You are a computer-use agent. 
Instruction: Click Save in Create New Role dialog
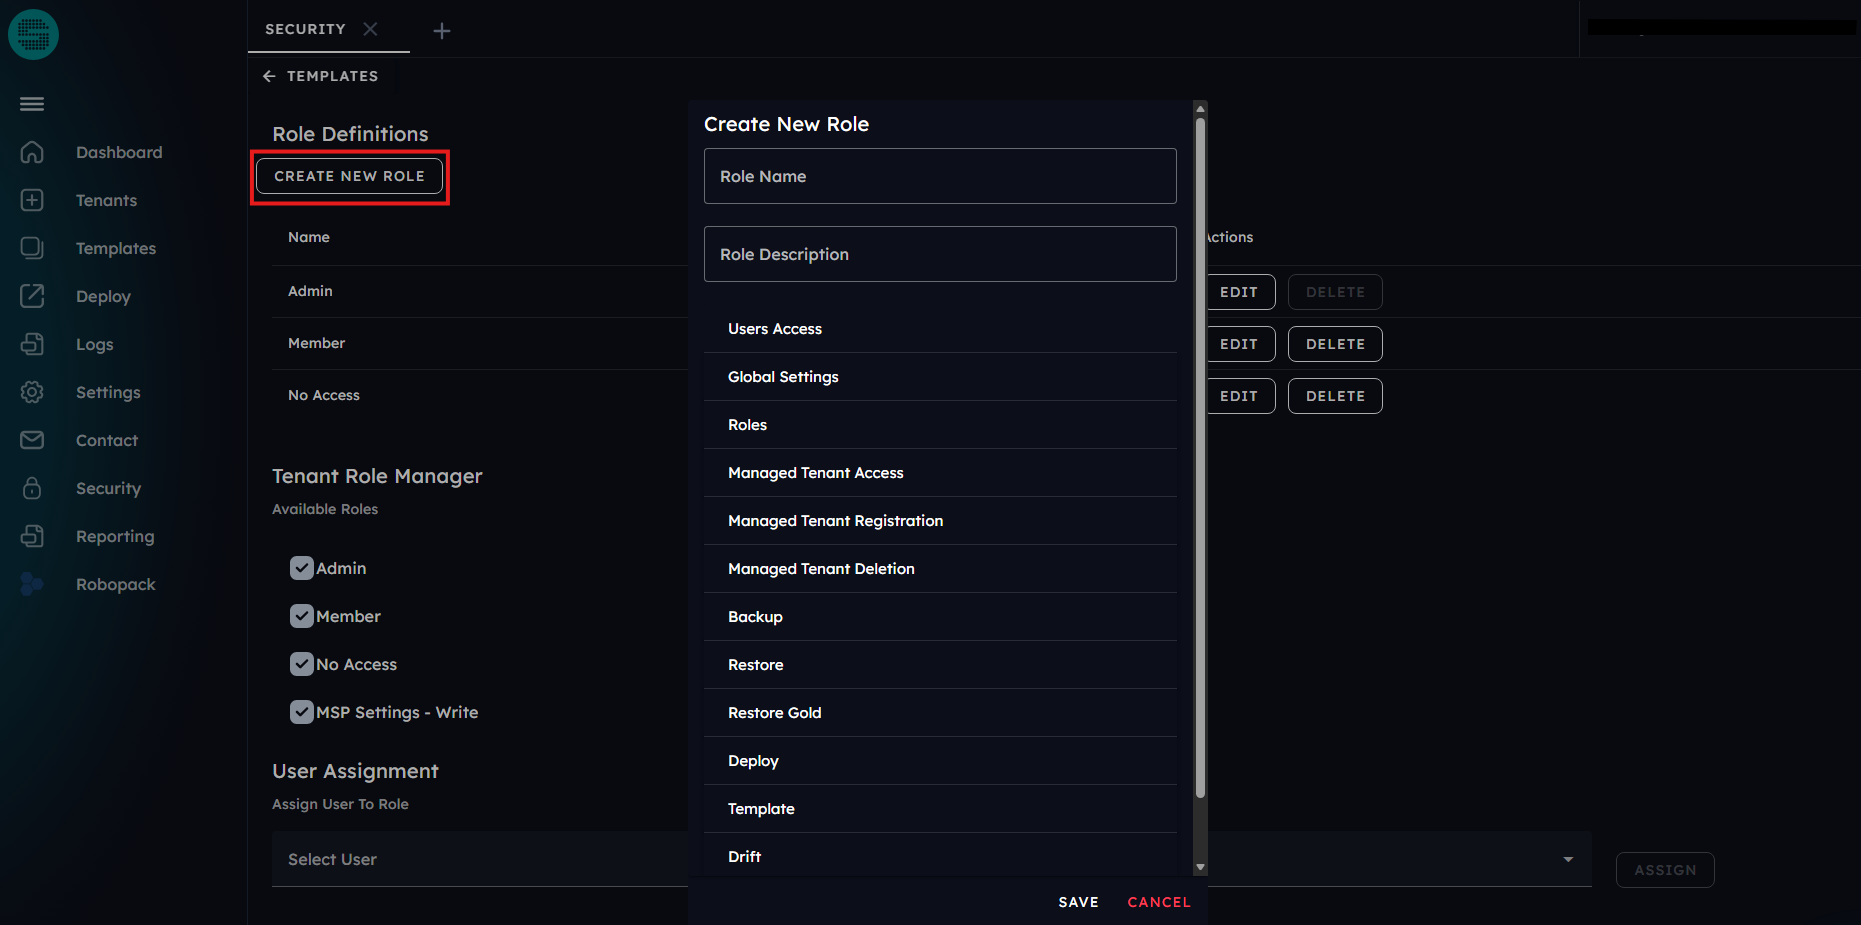tap(1078, 902)
